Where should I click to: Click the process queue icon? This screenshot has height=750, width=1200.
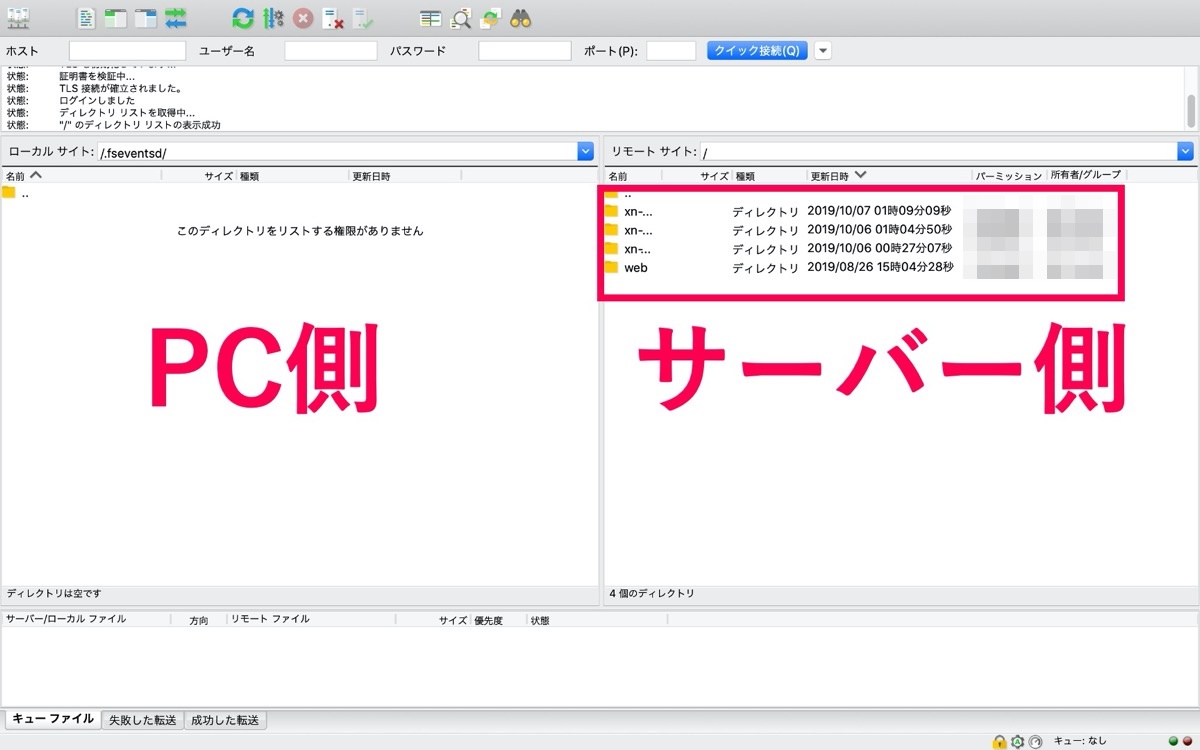[273, 17]
